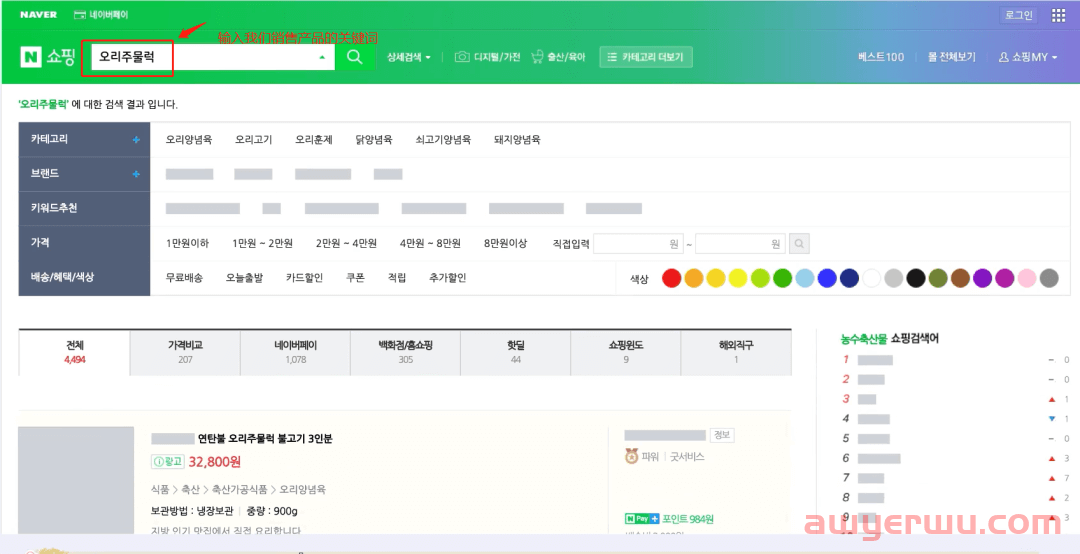The image size is (1080, 554).
Task: Click the NAVER logo text
Action: pyautogui.click(x=39, y=14)
